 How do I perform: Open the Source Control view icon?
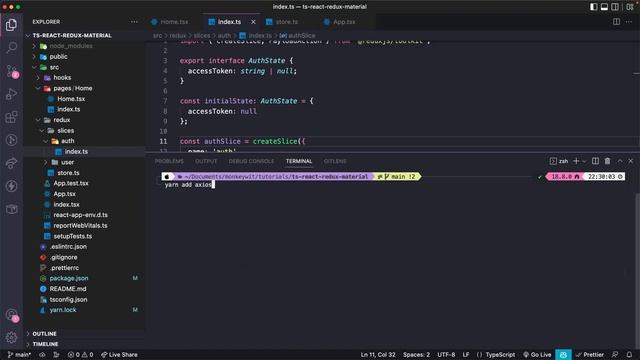click(11, 71)
